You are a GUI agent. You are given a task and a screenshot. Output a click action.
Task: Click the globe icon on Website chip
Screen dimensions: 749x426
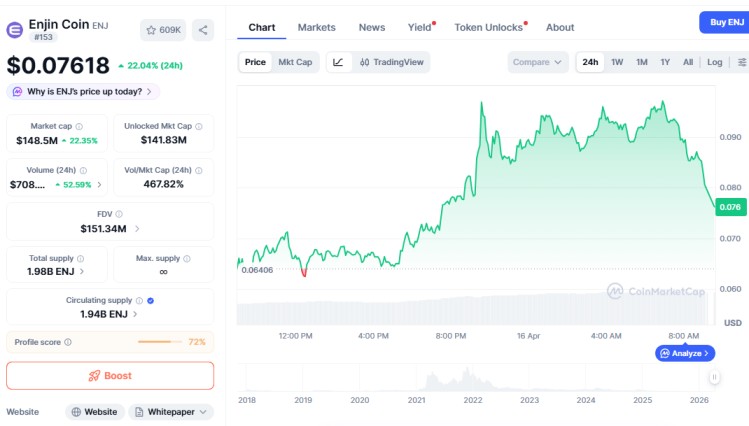(x=76, y=412)
